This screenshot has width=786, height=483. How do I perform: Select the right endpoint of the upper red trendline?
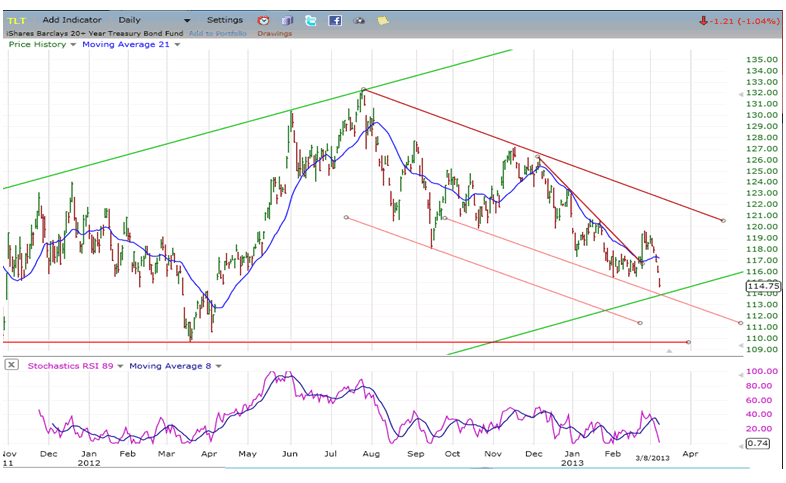coord(722,220)
